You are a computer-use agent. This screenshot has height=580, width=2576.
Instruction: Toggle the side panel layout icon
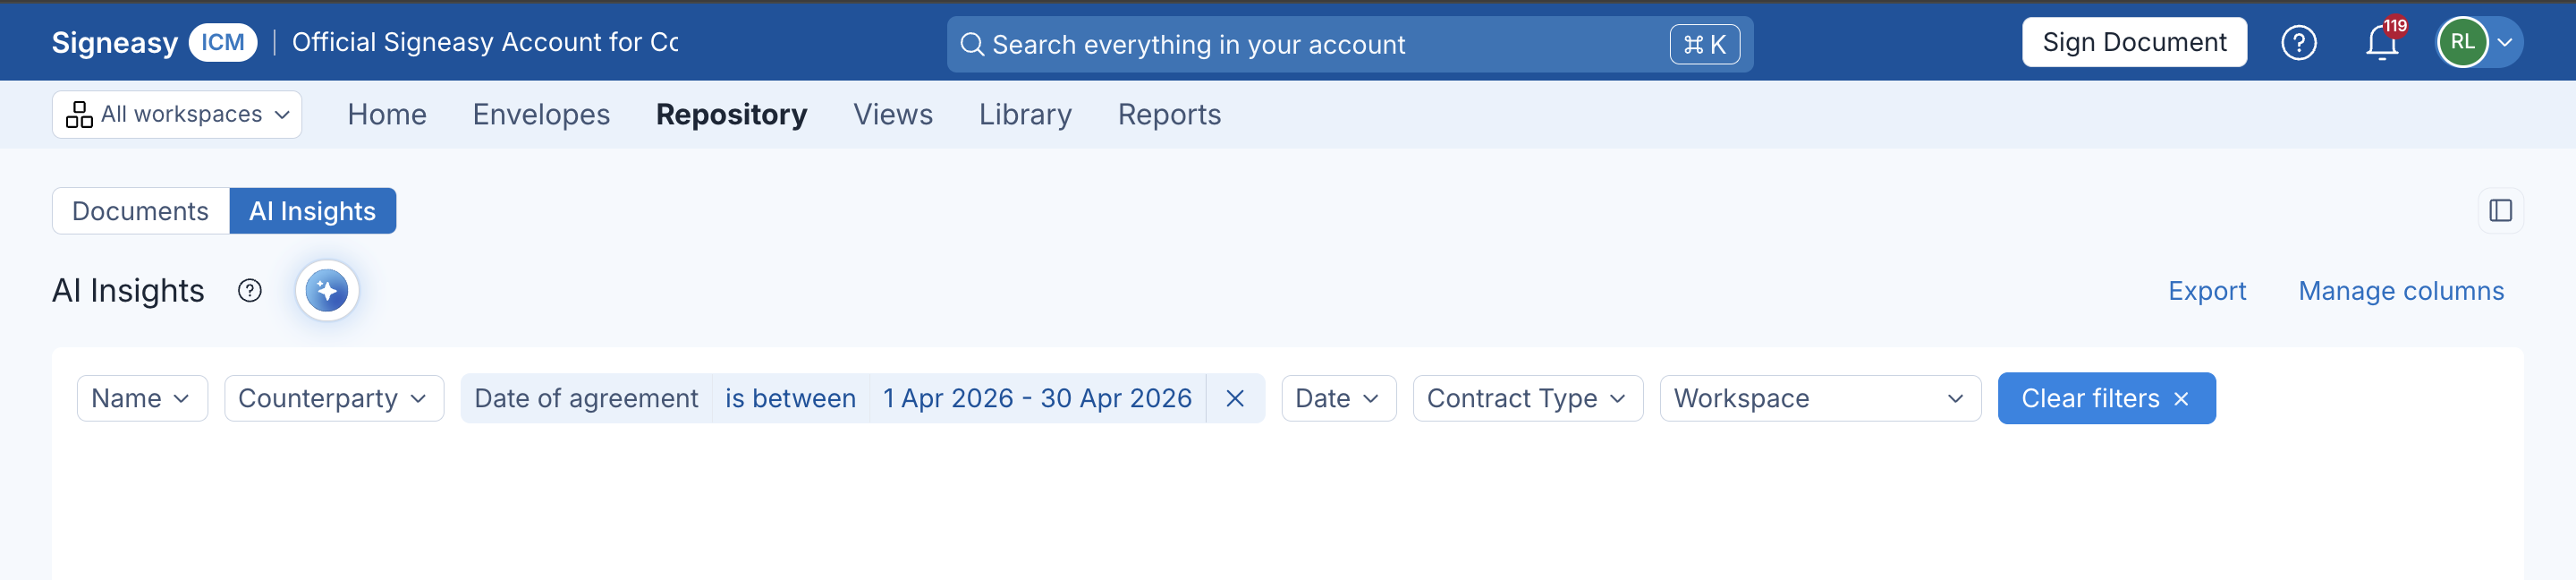[x=2500, y=210]
